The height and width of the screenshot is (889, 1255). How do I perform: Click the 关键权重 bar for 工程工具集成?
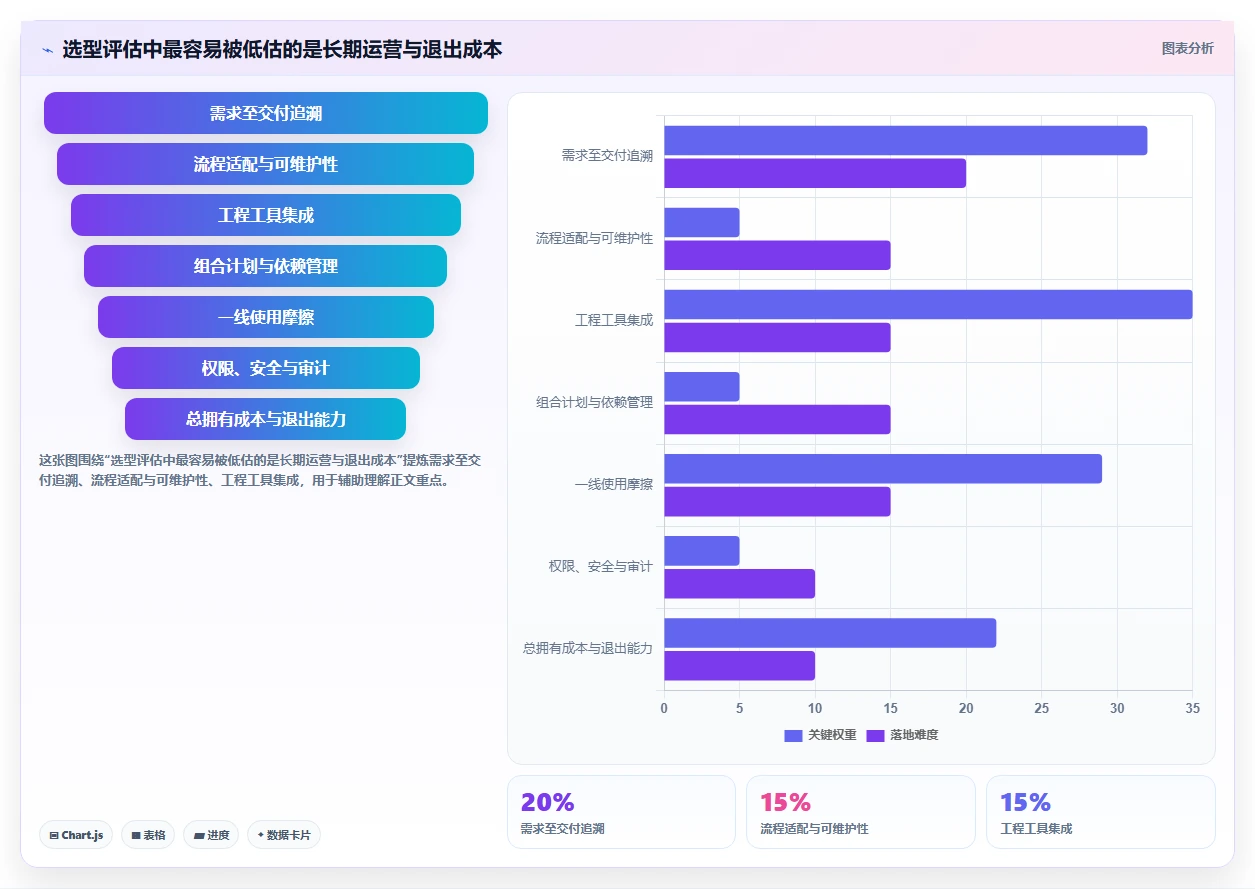pos(928,305)
